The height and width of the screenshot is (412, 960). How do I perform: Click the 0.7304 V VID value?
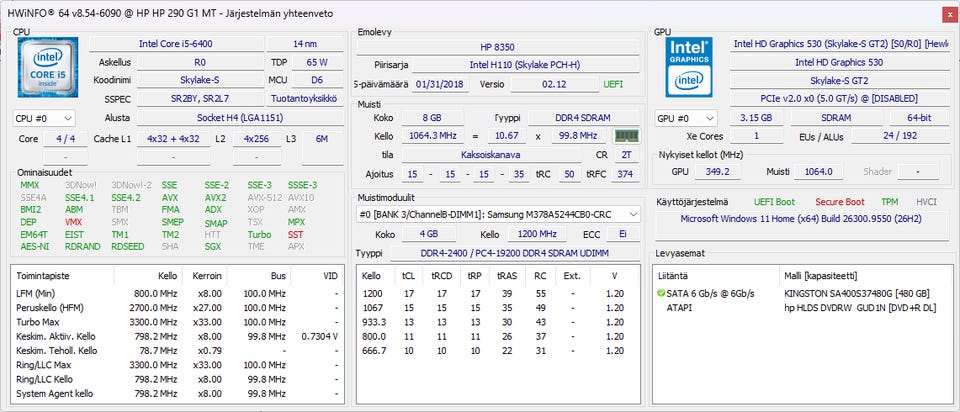[x=320, y=336]
